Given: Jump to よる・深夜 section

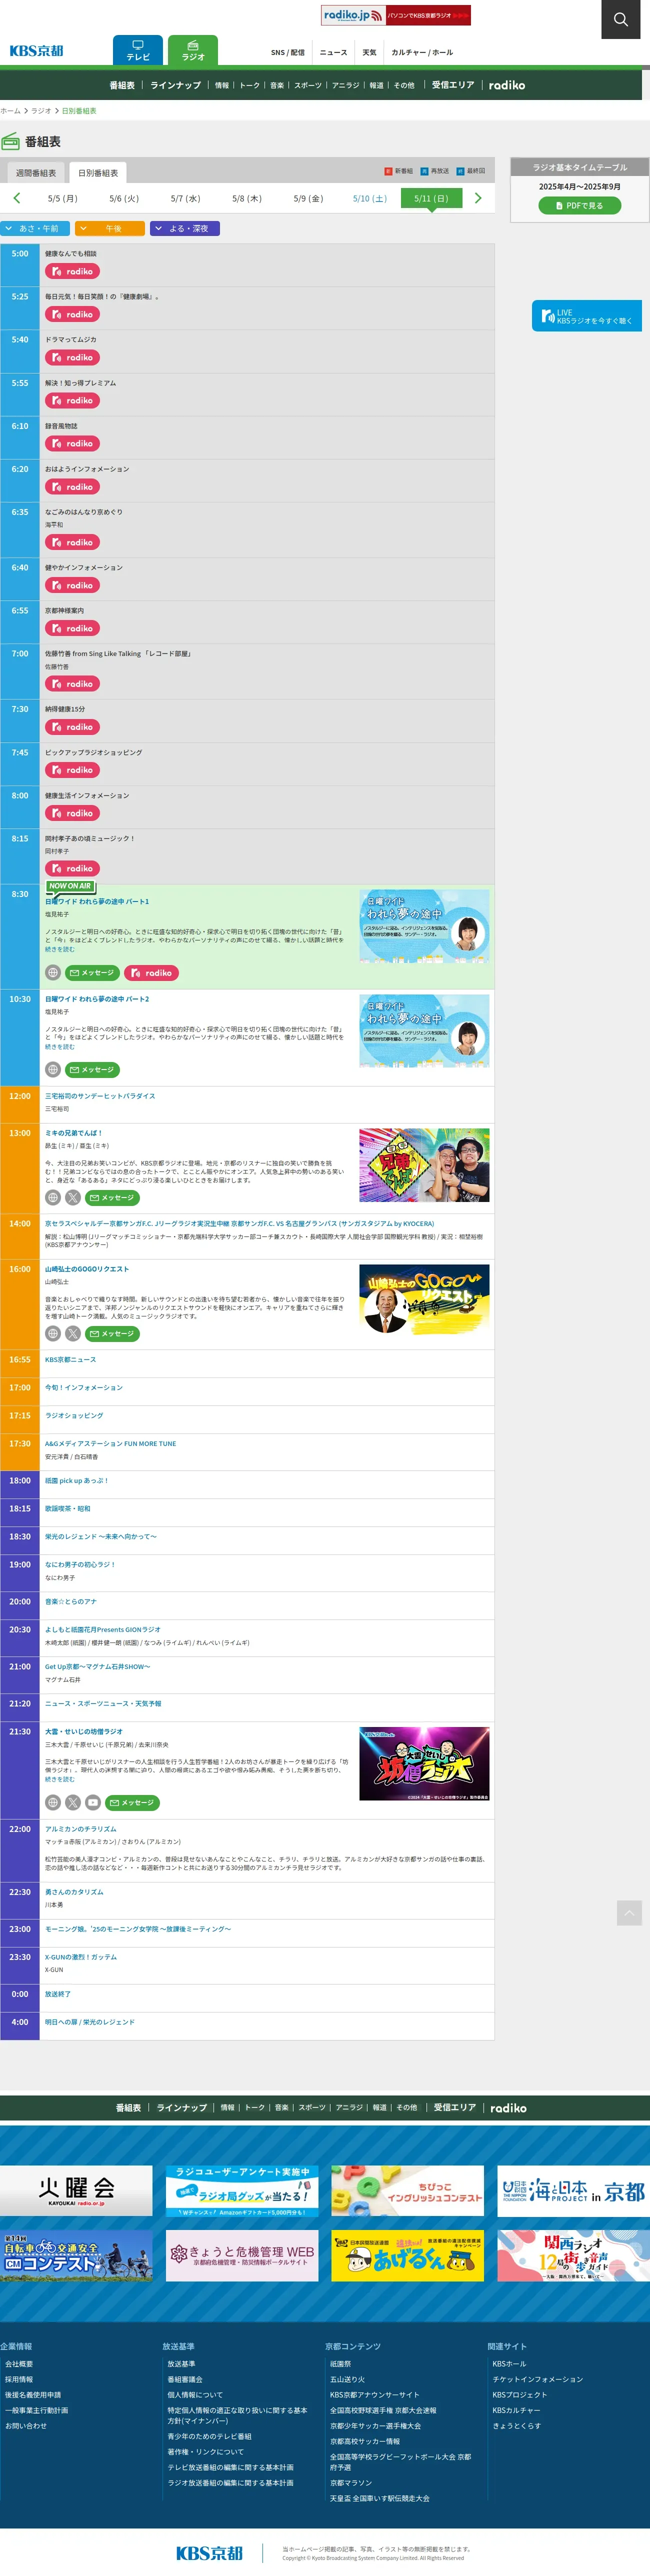Looking at the screenshot, I should [x=185, y=229].
